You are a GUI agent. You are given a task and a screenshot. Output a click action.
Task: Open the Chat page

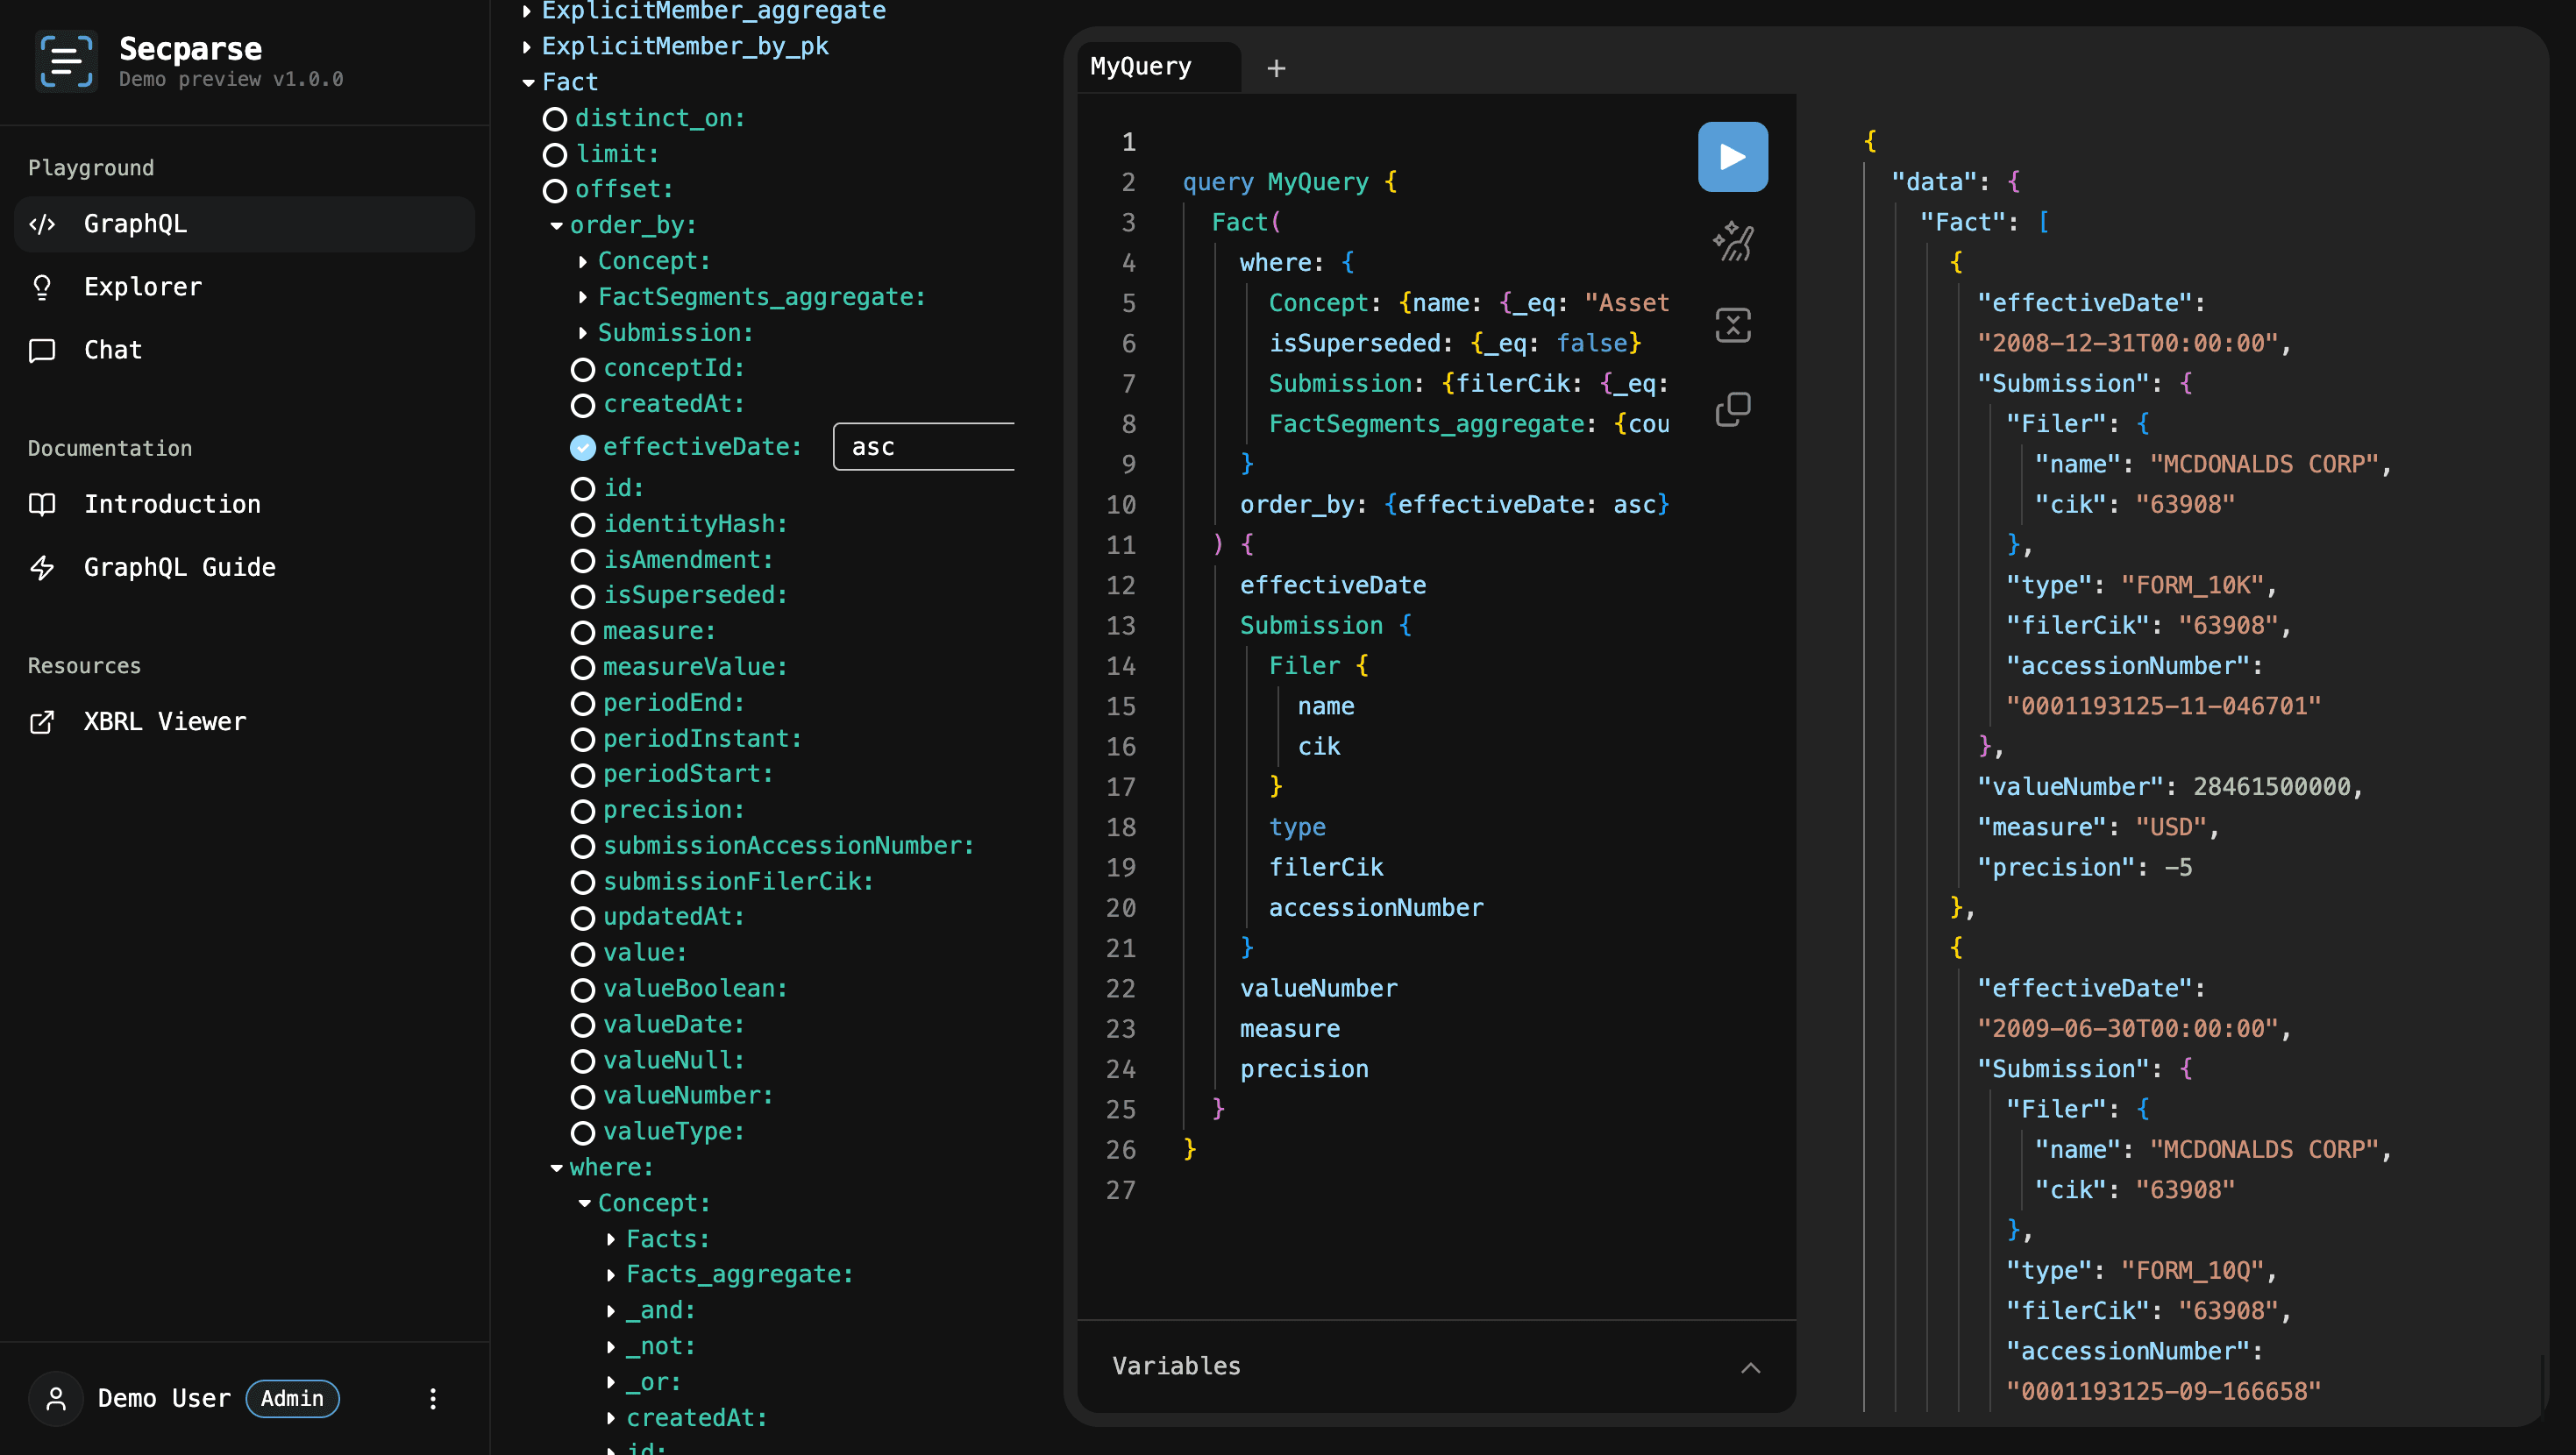(112, 350)
